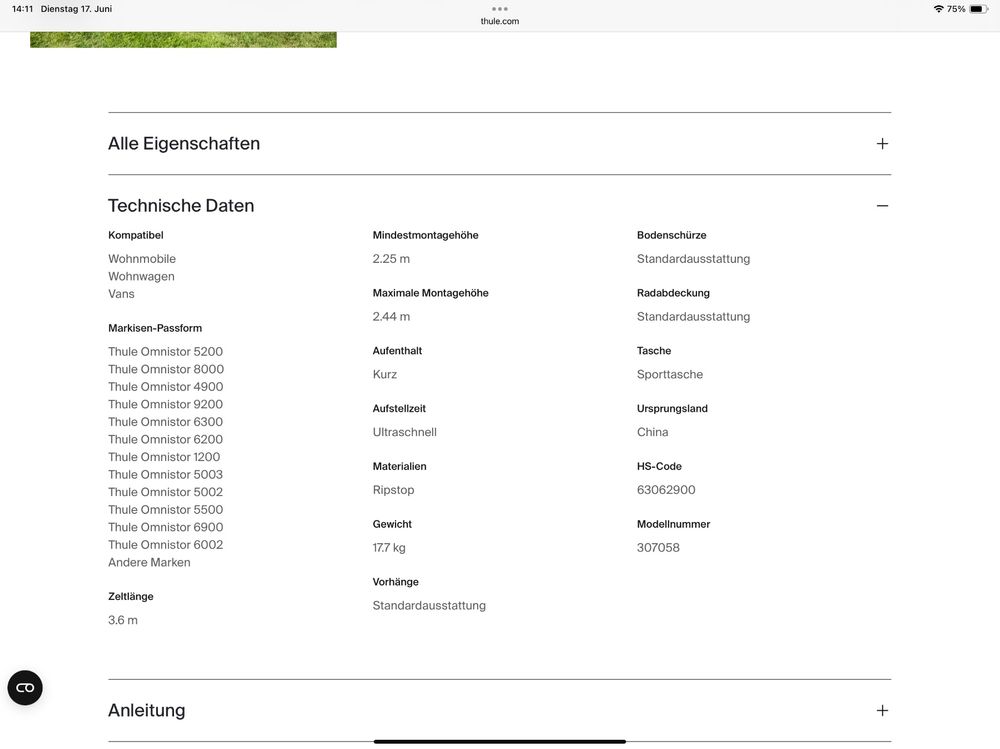Select the text Thule Omnistor 6002

[165, 544]
